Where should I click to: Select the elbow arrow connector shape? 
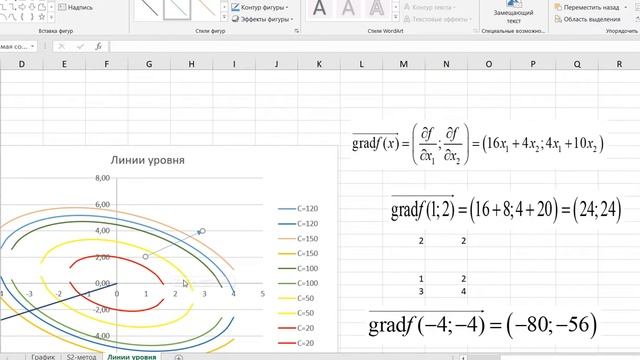(13, 7)
